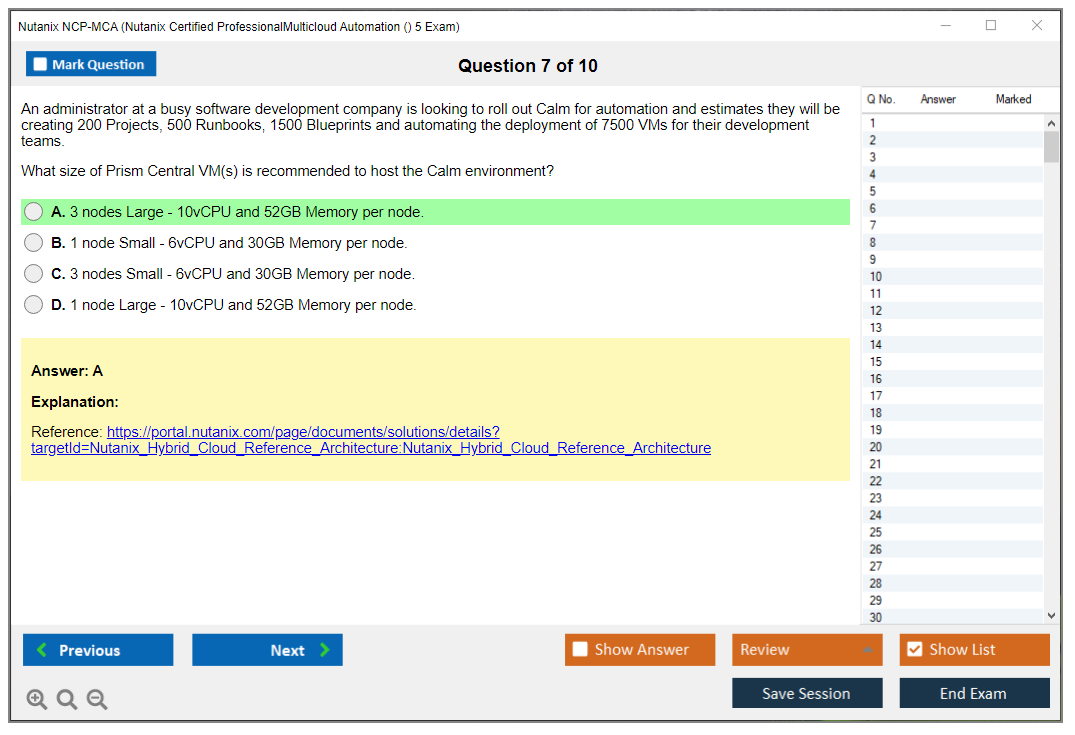The height and width of the screenshot is (735, 1075).
Task: Advance to the next question
Action: [x=267, y=650]
